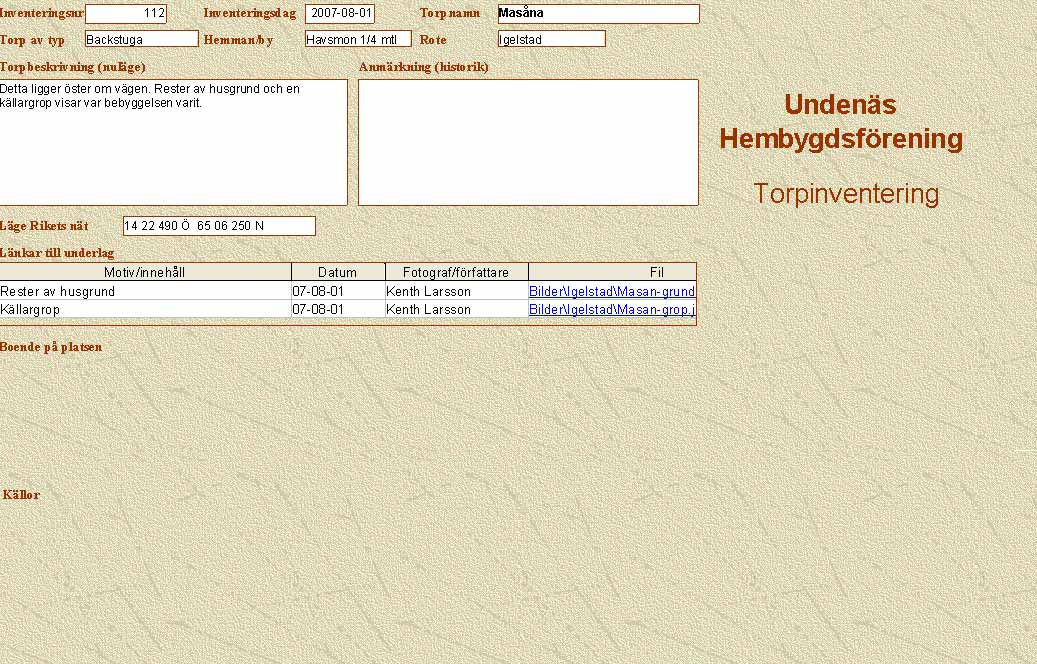Click the date cell in Källargrop row
This screenshot has width=1037, height=664.
coord(318,310)
